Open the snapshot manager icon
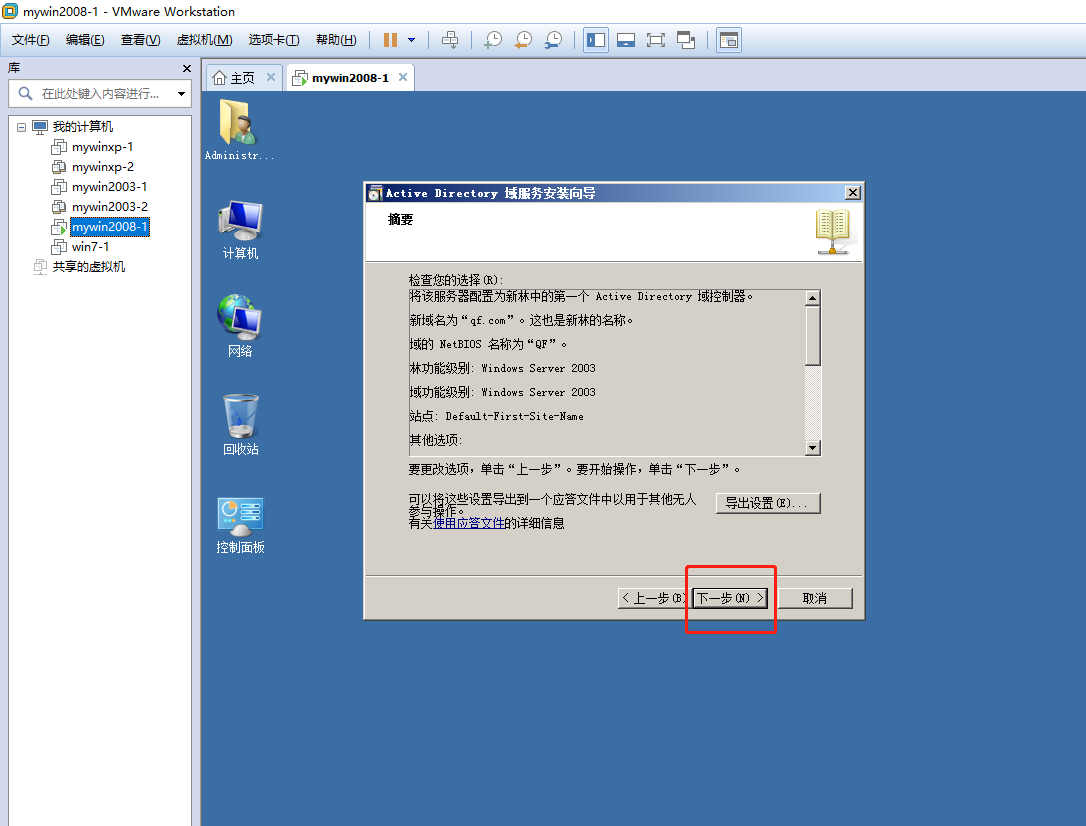Screen dimensions: 1086x826 click(553, 40)
